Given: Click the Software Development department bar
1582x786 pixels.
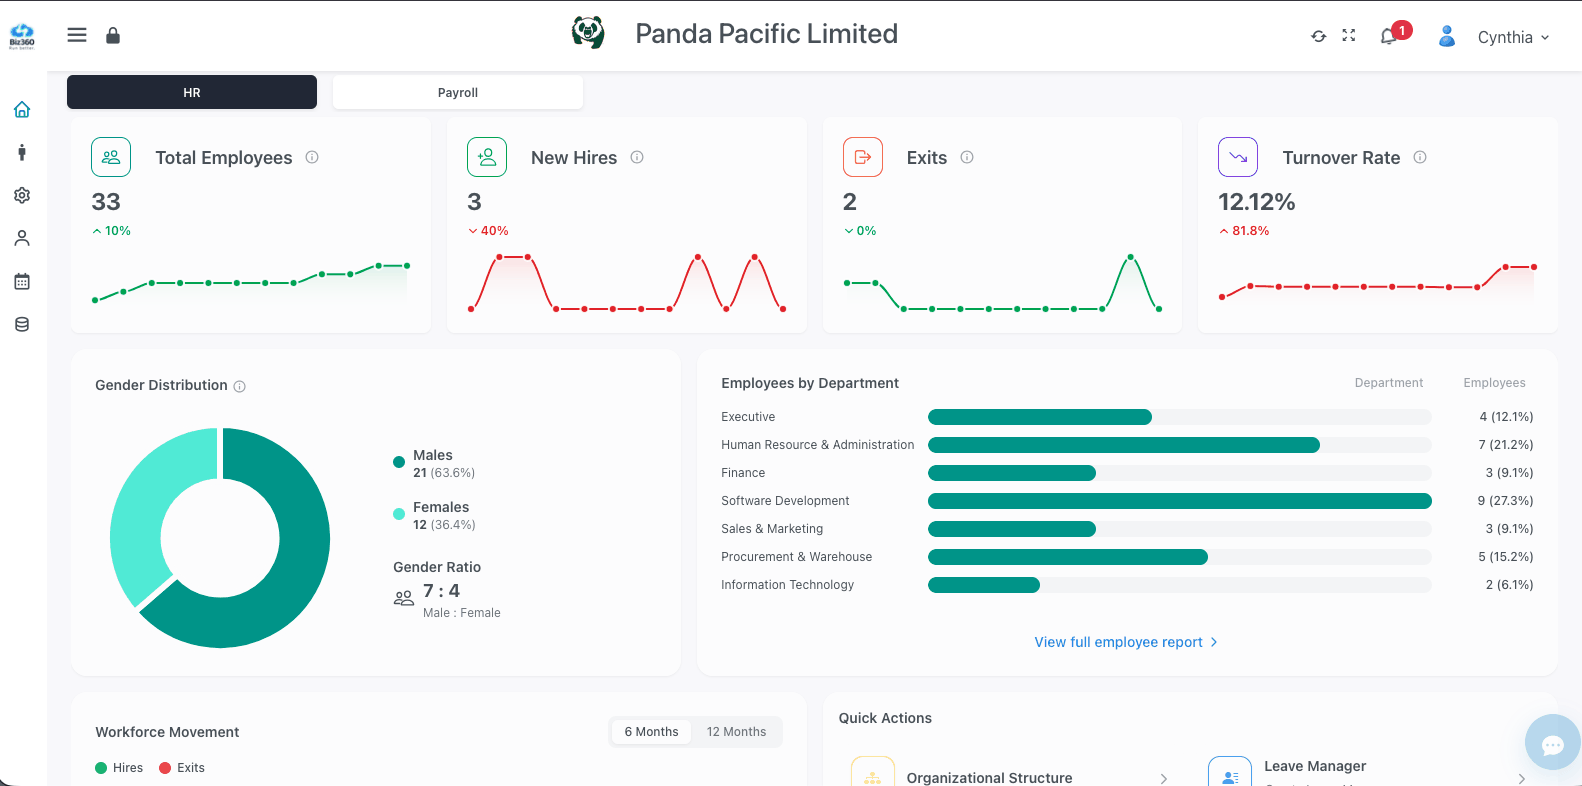Looking at the screenshot, I should 1180,501.
